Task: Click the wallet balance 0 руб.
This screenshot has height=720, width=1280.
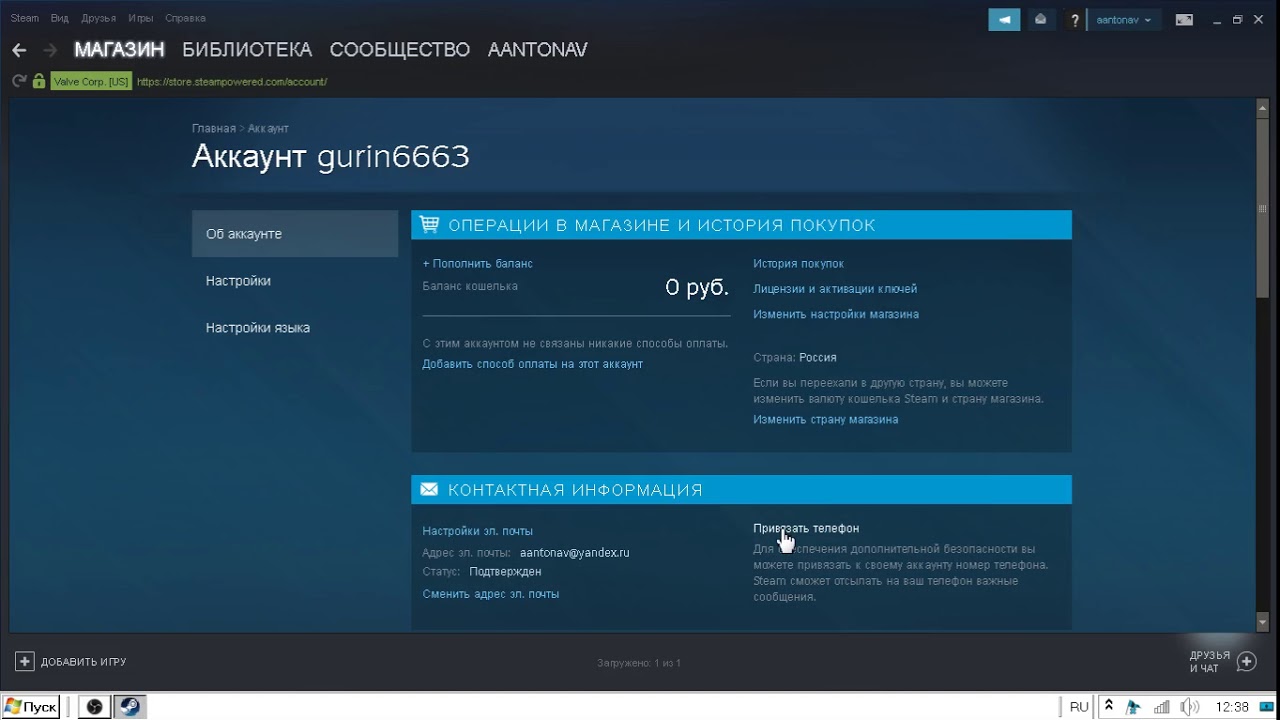Action: 697,288
